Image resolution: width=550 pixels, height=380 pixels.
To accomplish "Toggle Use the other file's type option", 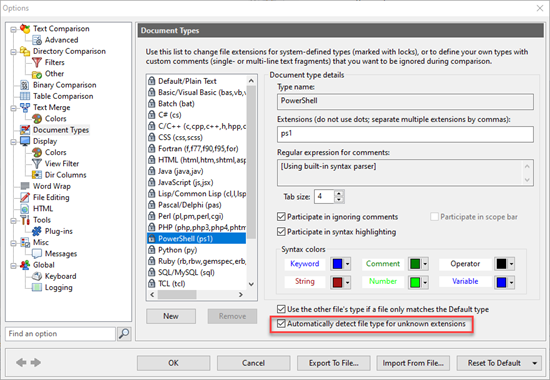I will [281, 309].
